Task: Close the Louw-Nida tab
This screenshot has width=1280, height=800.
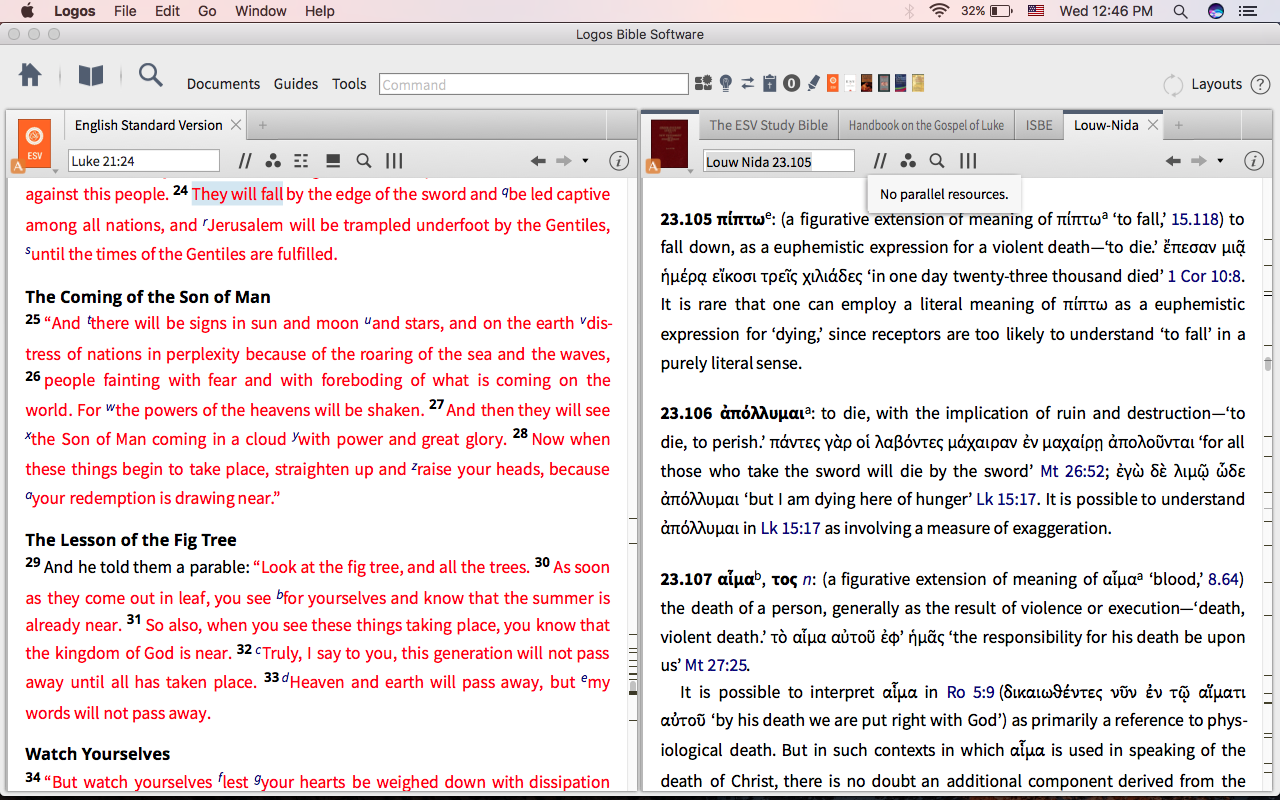Action: pyautogui.click(x=1152, y=125)
